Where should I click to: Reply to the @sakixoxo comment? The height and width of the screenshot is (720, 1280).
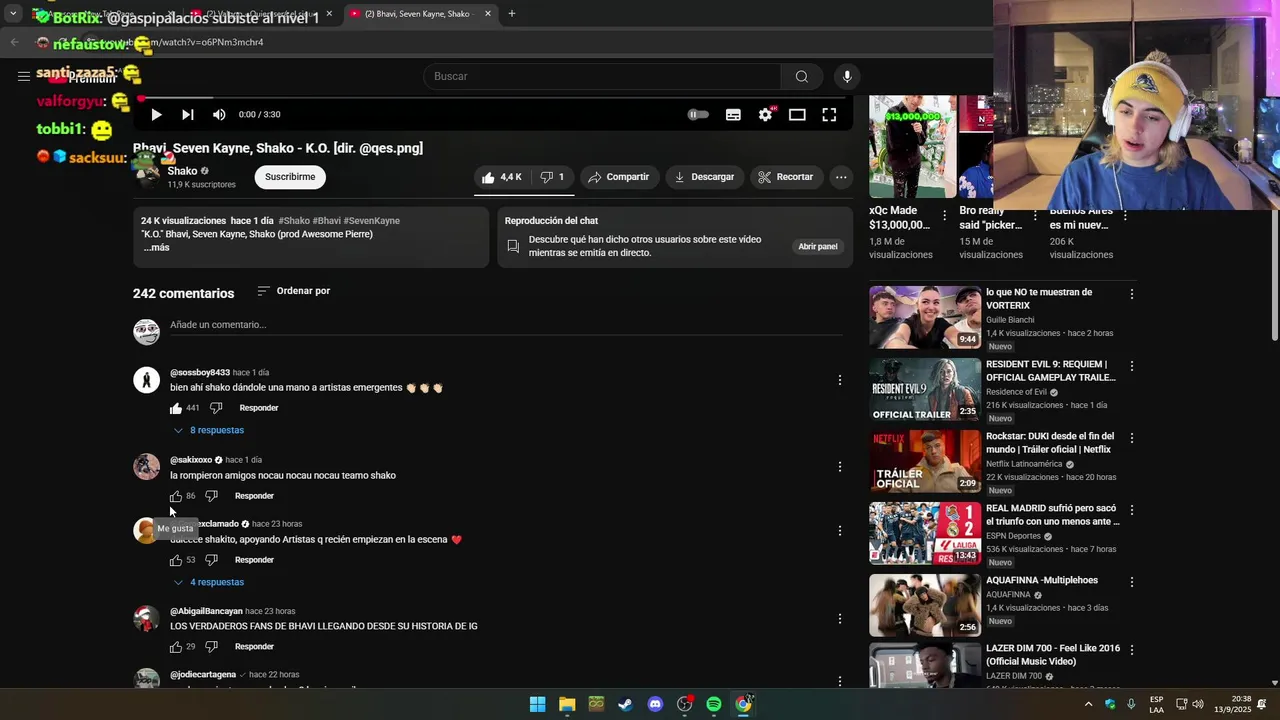pos(254,496)
